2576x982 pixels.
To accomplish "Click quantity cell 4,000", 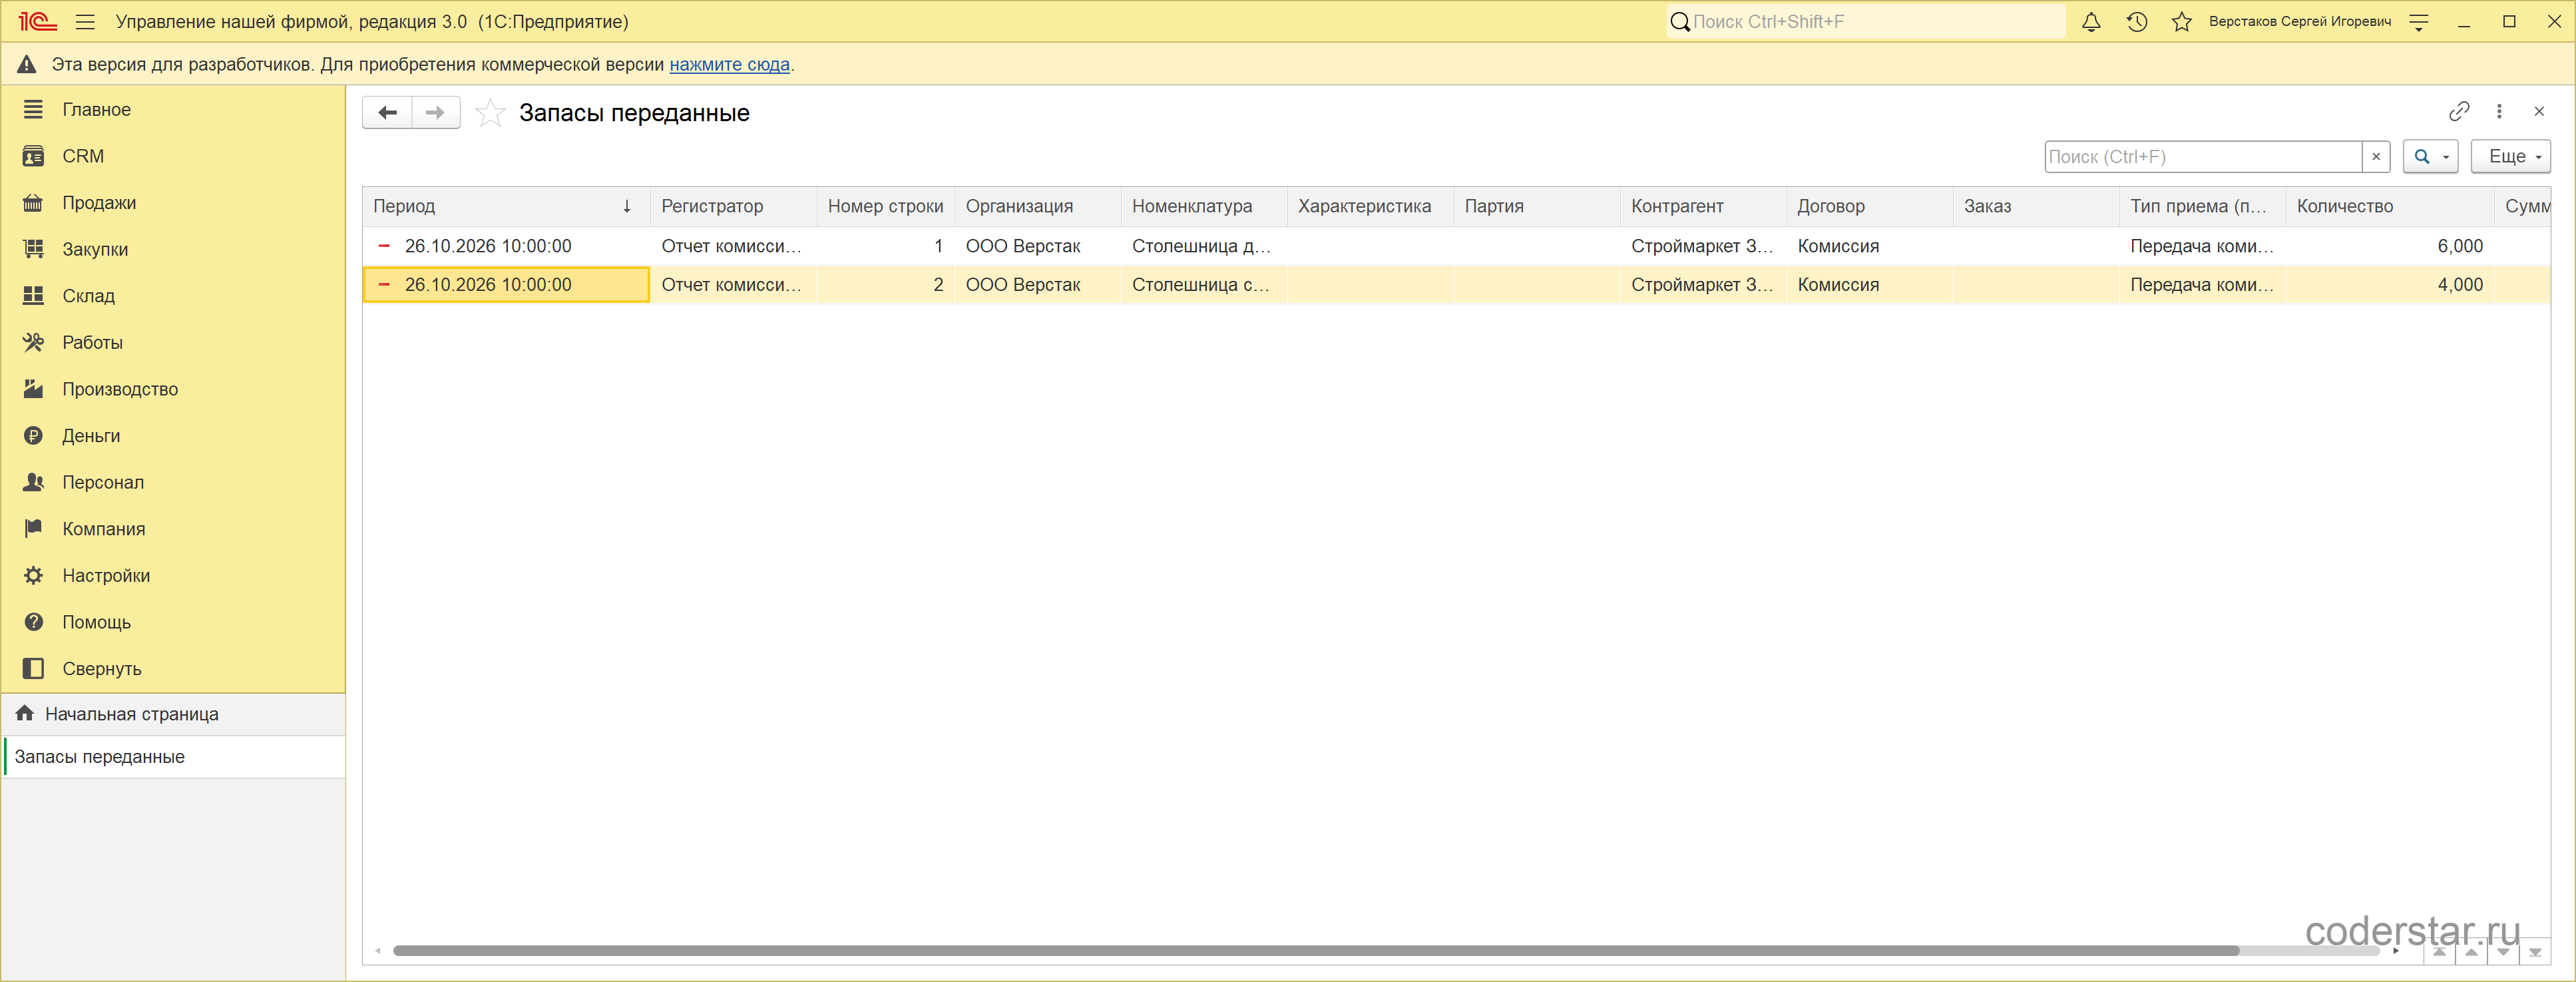I will pyautogui.click(x=2390, y=285).
